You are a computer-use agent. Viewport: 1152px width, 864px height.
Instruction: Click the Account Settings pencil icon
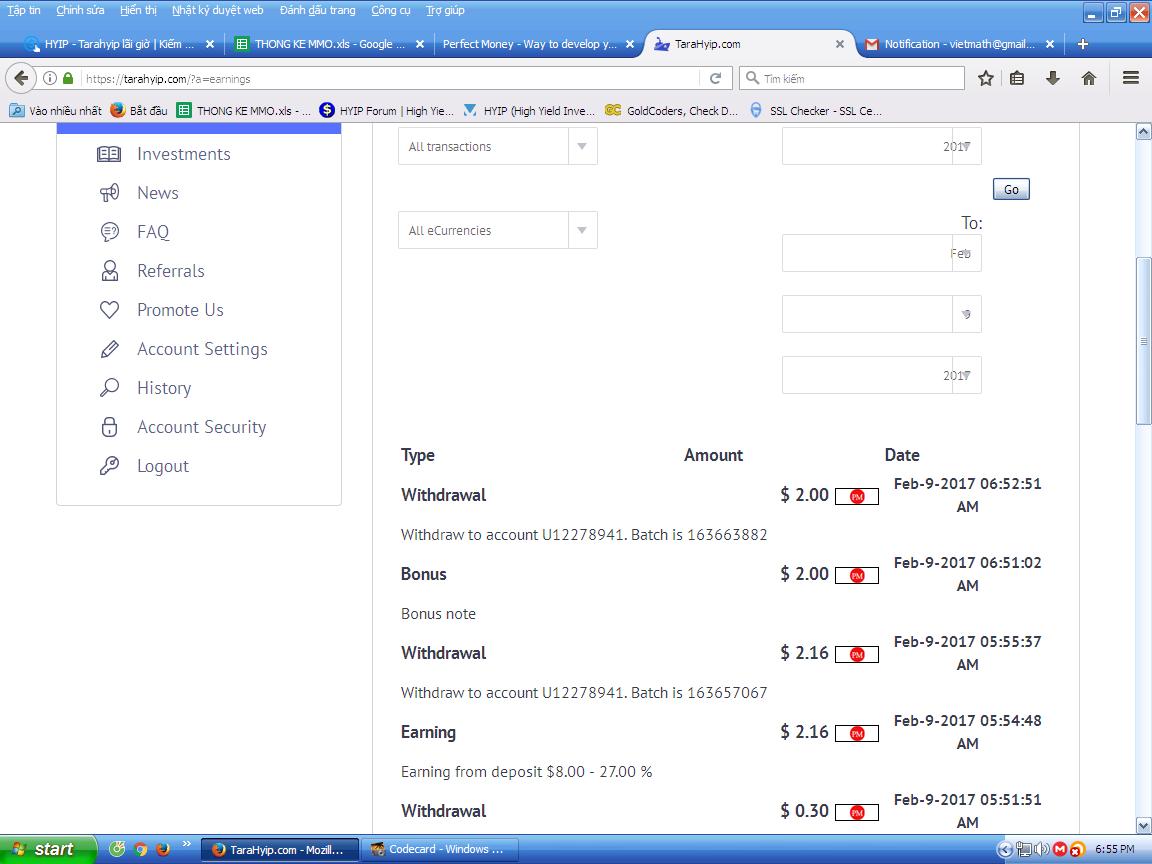click(109, 348)
